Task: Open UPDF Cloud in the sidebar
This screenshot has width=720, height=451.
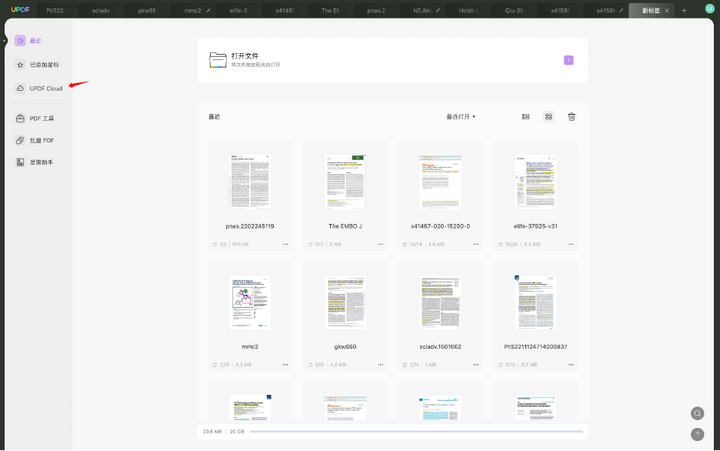Action: 39,88
